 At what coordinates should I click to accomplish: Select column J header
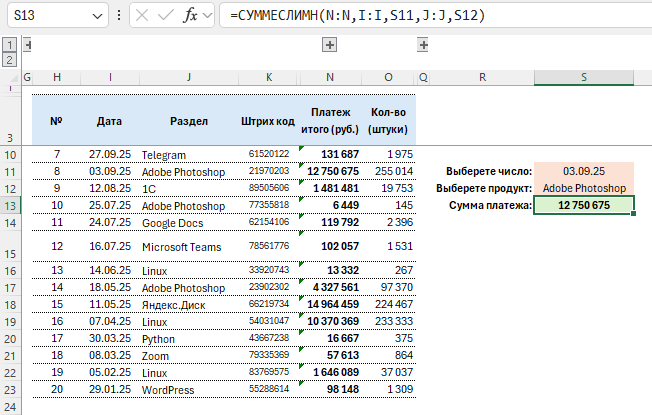188,78
